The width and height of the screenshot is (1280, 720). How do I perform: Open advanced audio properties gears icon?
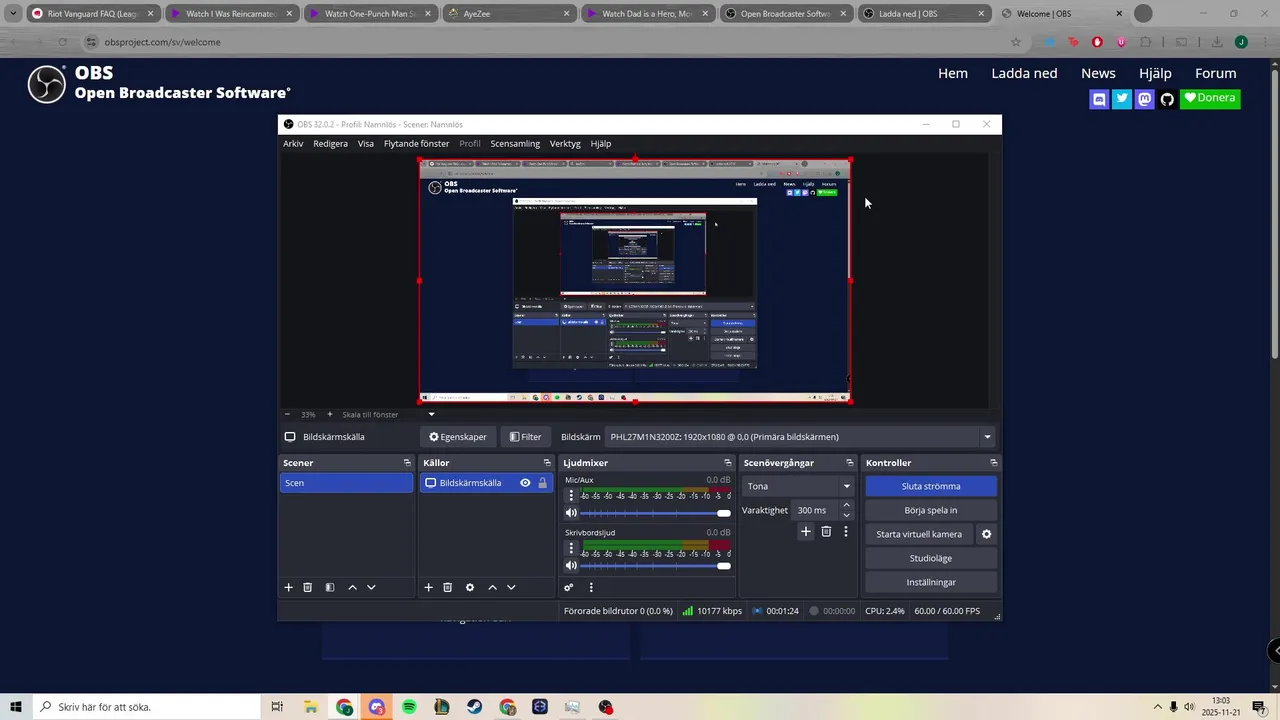[x=569, y=587]
